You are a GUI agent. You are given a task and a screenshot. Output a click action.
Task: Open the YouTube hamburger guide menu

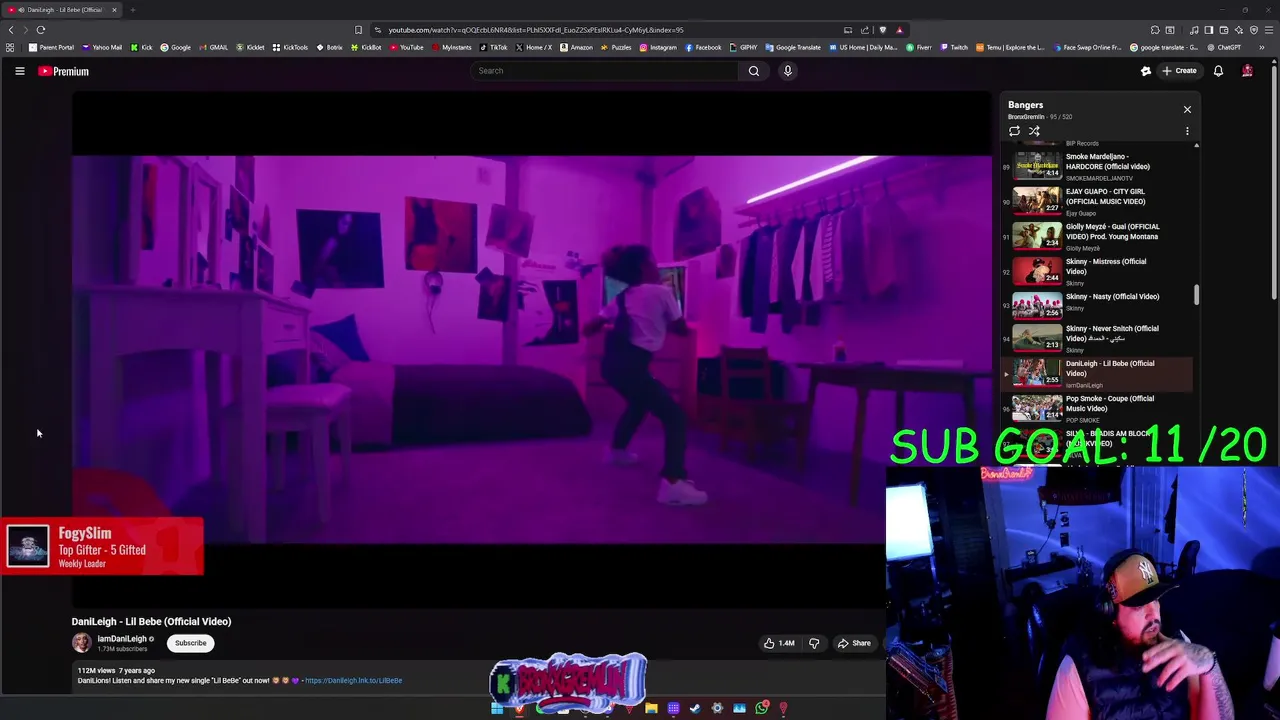(19, 71)
